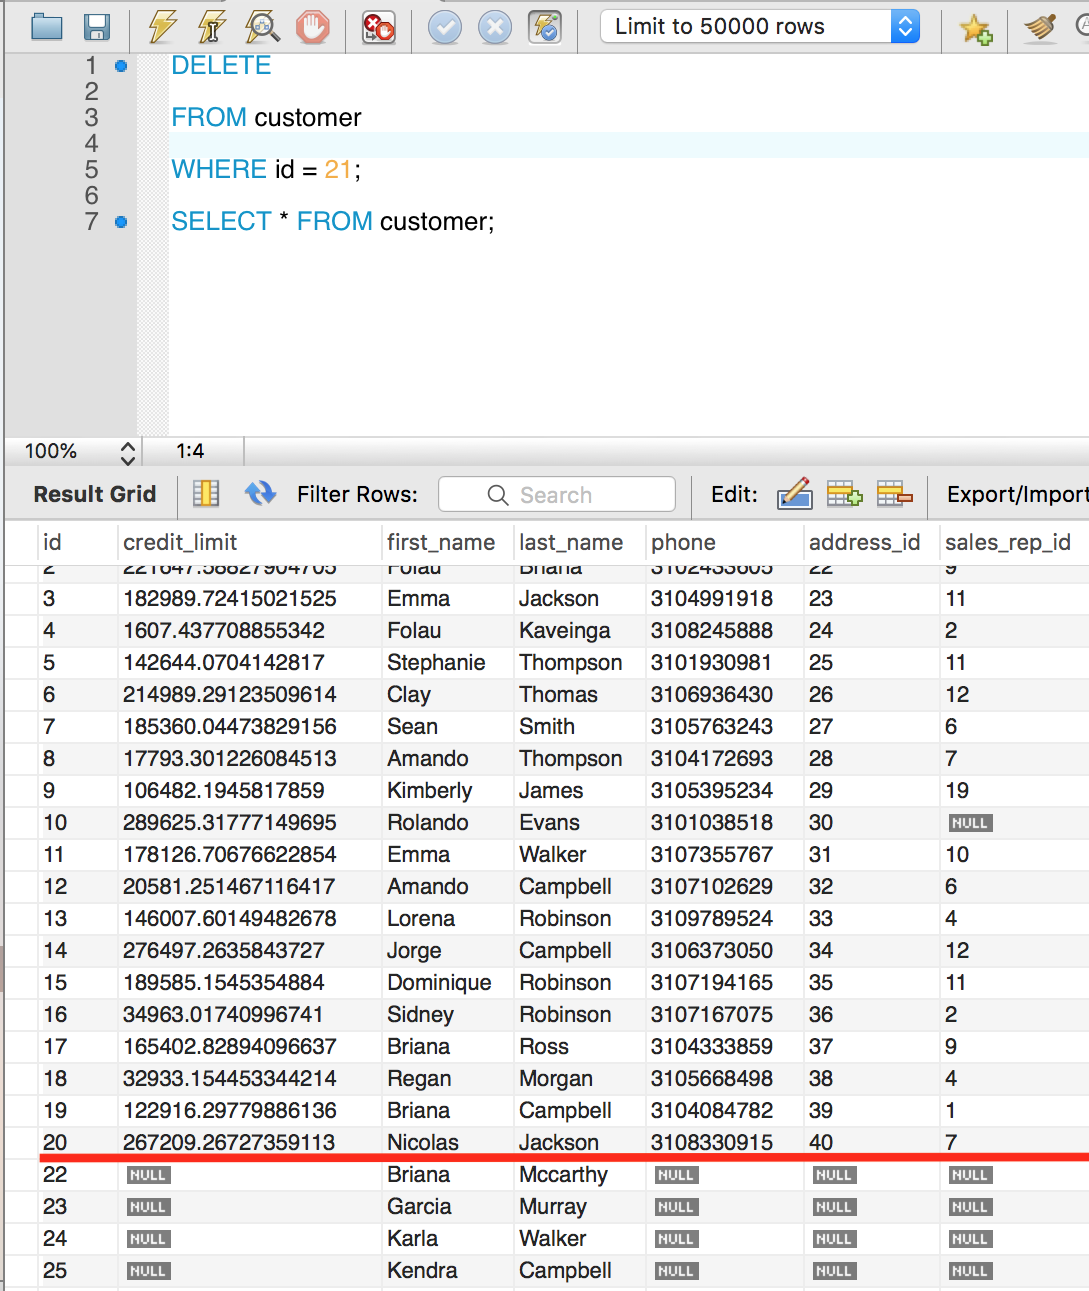Focus the Filter Rows search field
The image size is (1089, 1291).
557,494
